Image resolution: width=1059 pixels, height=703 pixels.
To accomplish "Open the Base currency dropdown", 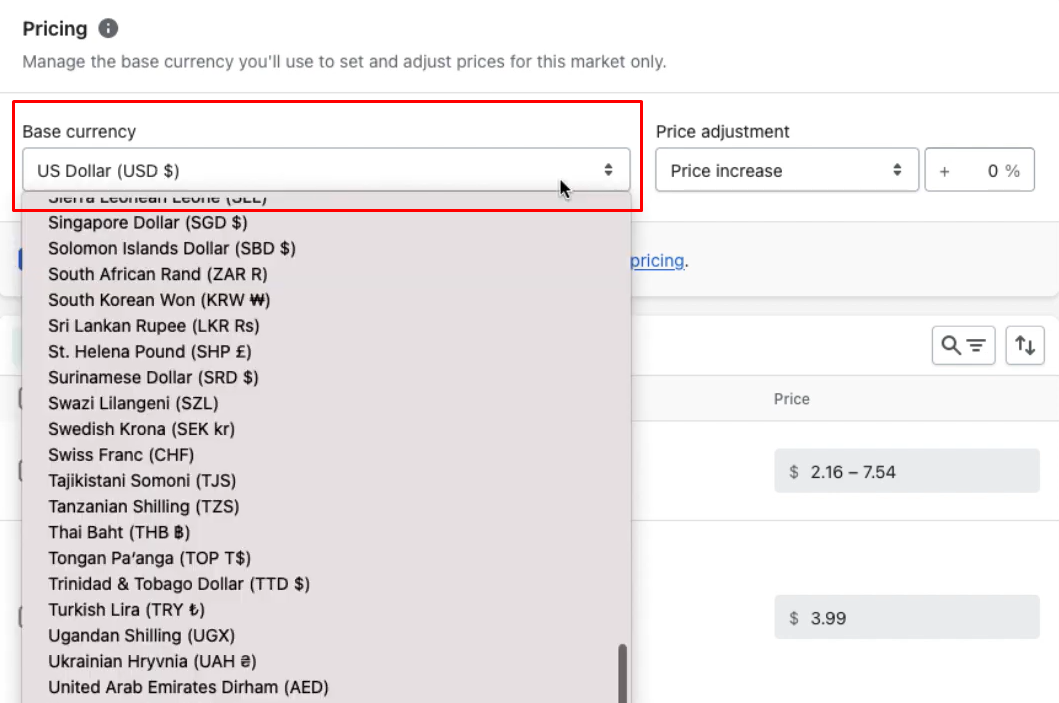I will pos(326,170).
